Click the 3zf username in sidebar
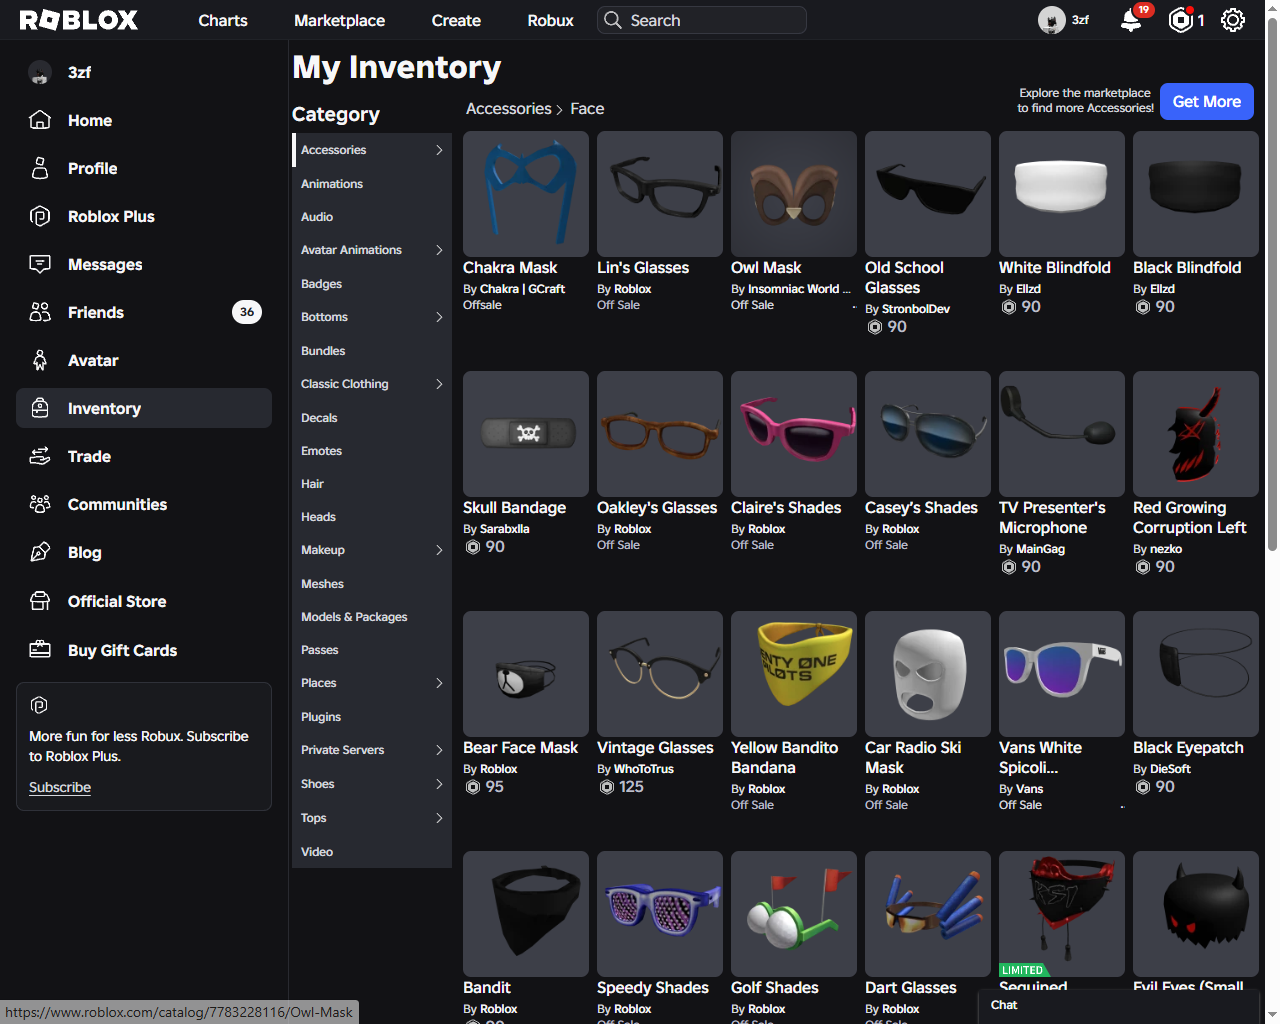 pos(80,72)
